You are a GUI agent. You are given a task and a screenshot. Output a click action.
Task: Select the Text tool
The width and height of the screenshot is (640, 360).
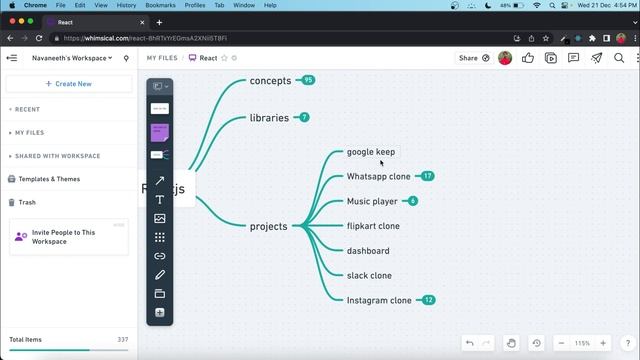[160, 200]
